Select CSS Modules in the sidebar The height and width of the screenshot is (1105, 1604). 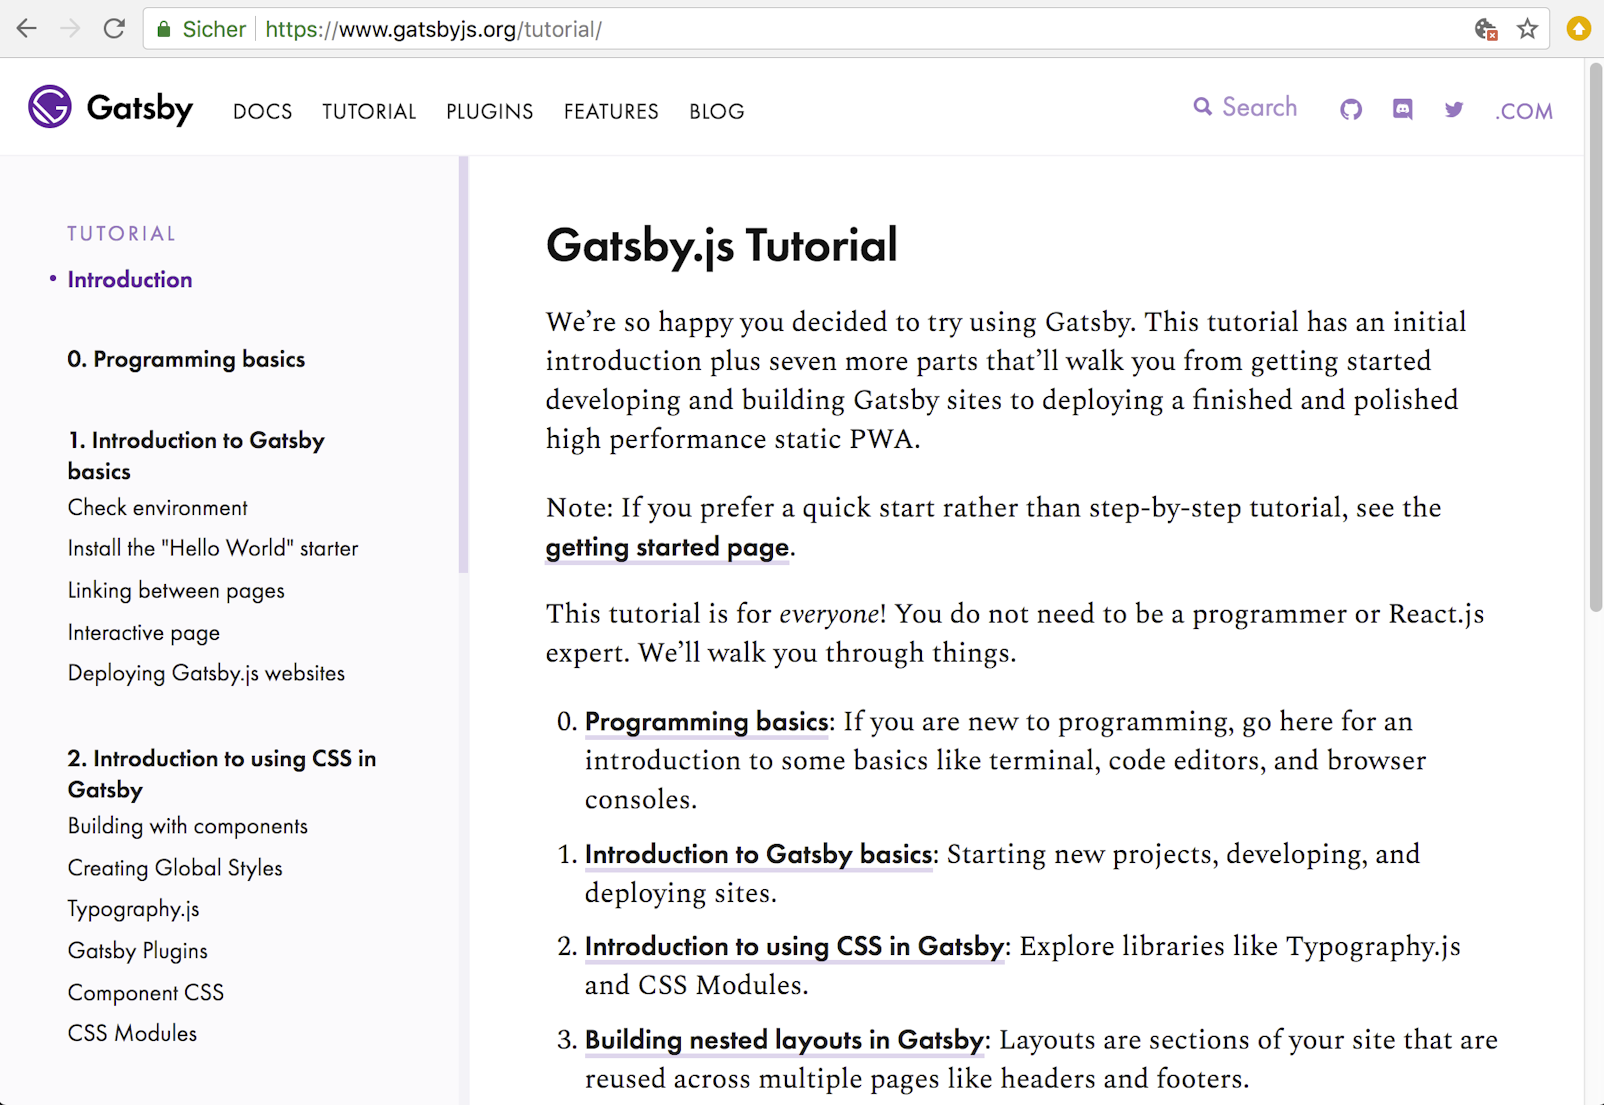[131, 1033]
